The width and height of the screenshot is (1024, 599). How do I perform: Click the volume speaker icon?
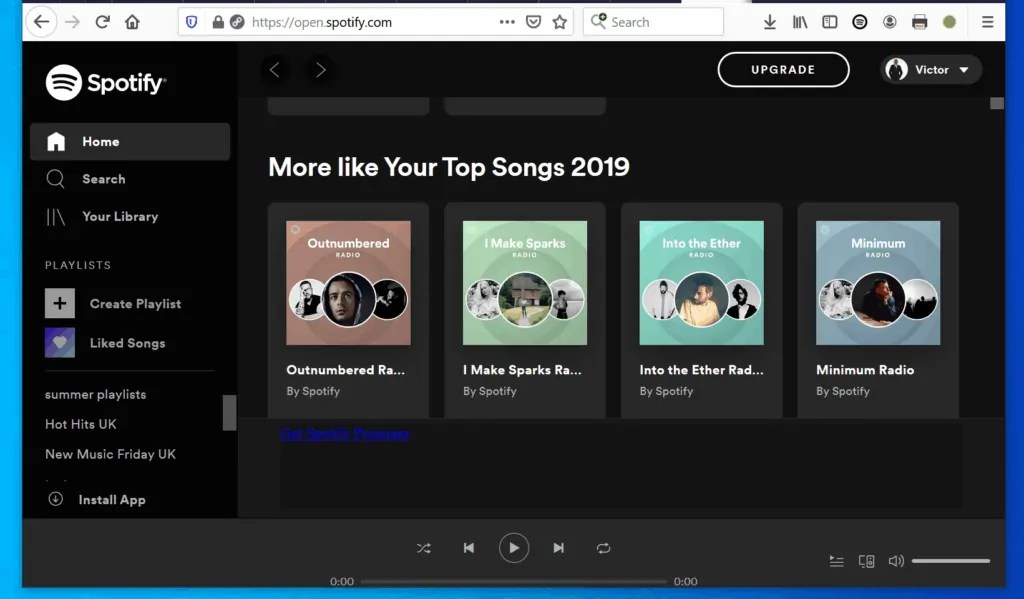coord(896,561)
